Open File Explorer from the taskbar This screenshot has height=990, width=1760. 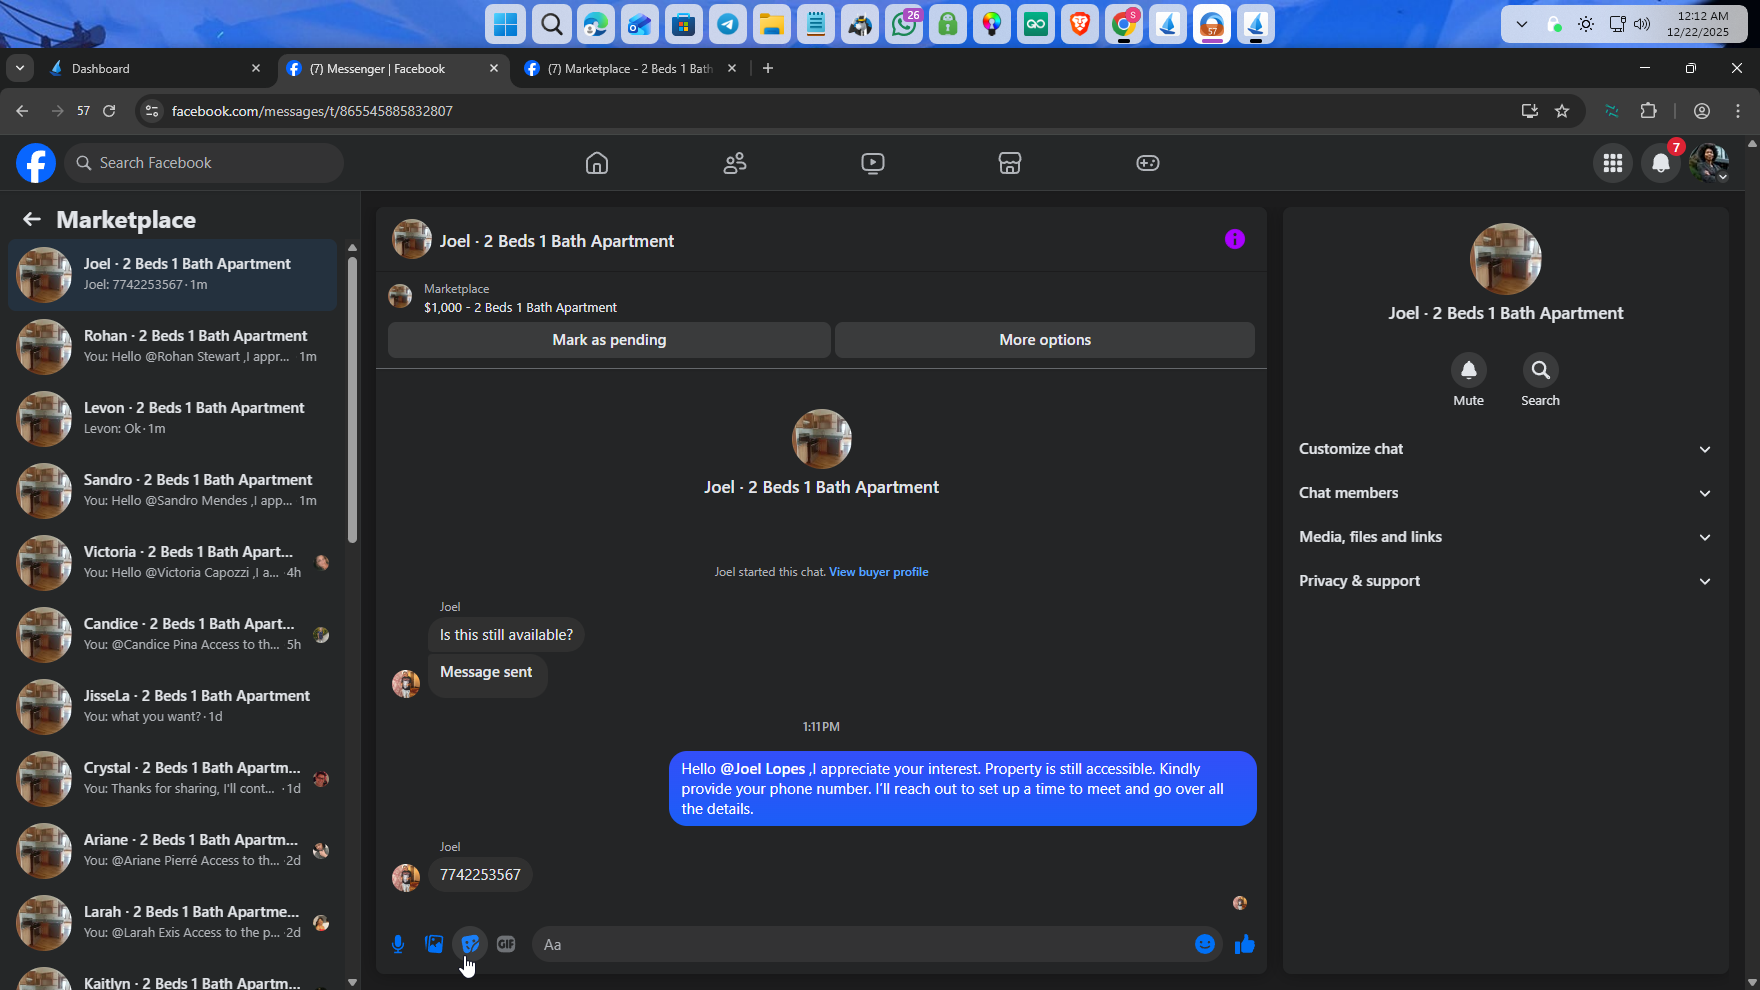772,24
